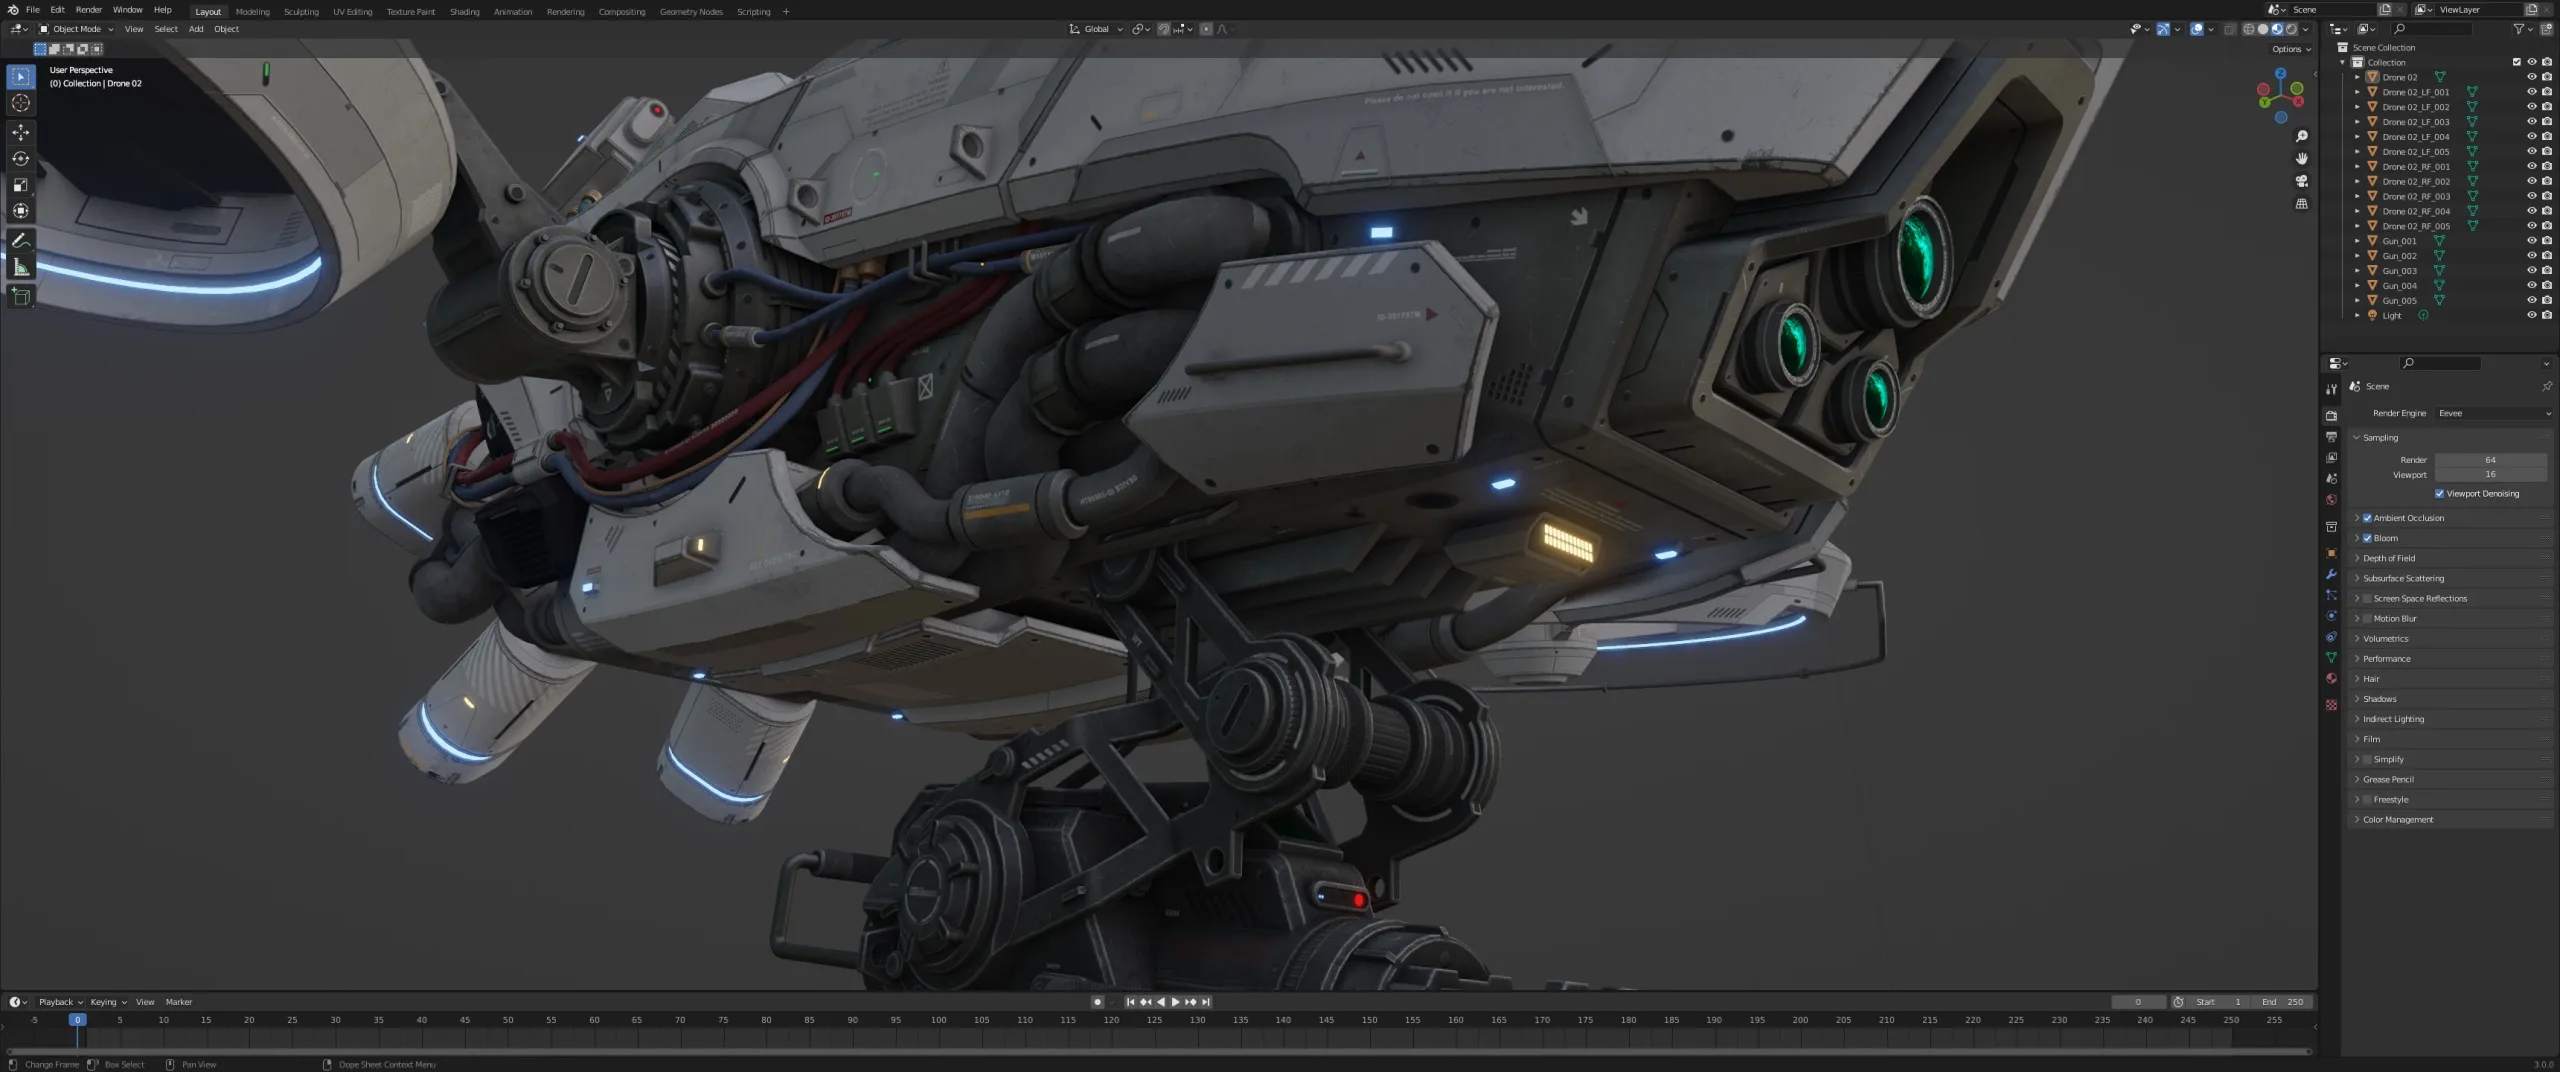Hide Gun_003 in the viewport
The image size is (2560, 1072).
click(2532, 270)
